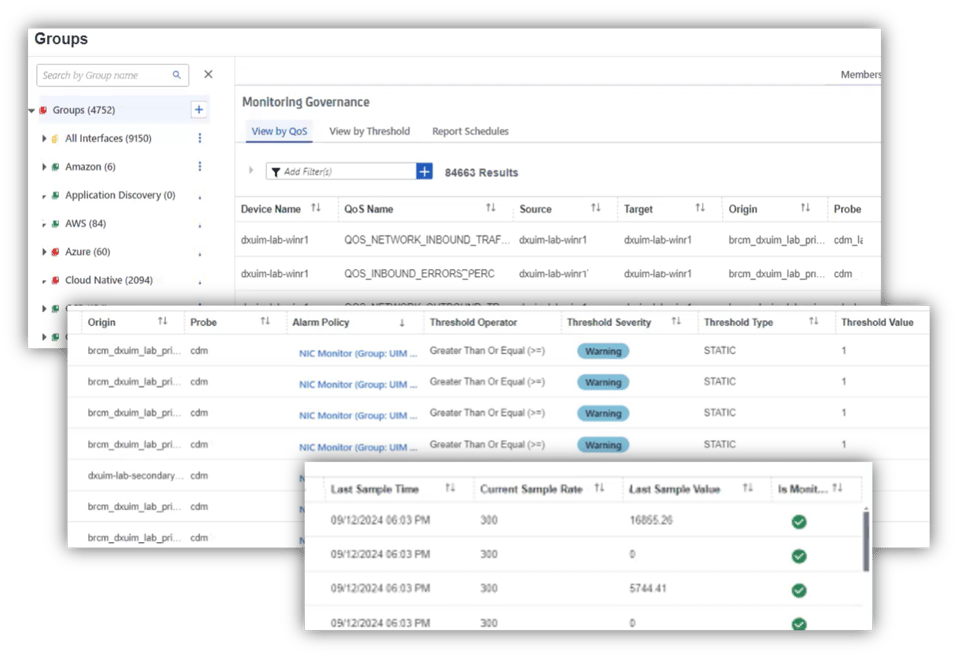Click the red status icon beside Azure
960x660 pixels.
click(57, 251)
